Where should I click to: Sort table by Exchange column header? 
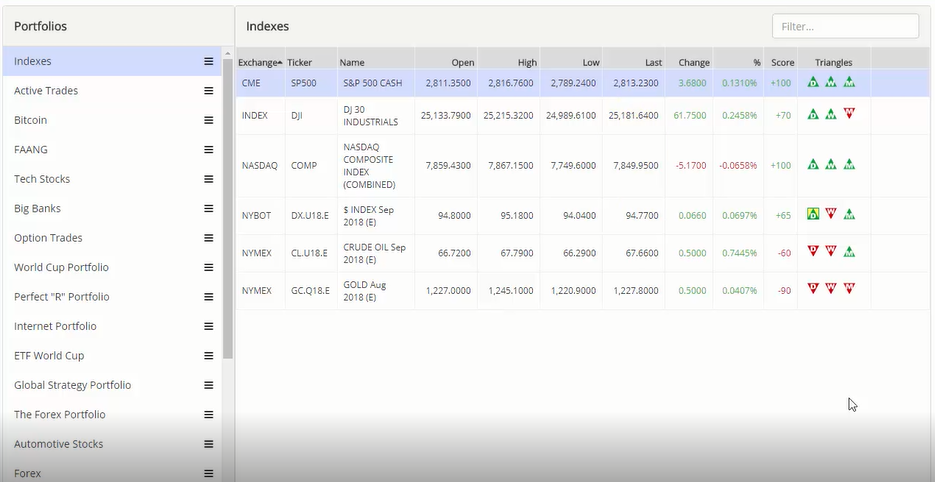(x=259, y=62)
